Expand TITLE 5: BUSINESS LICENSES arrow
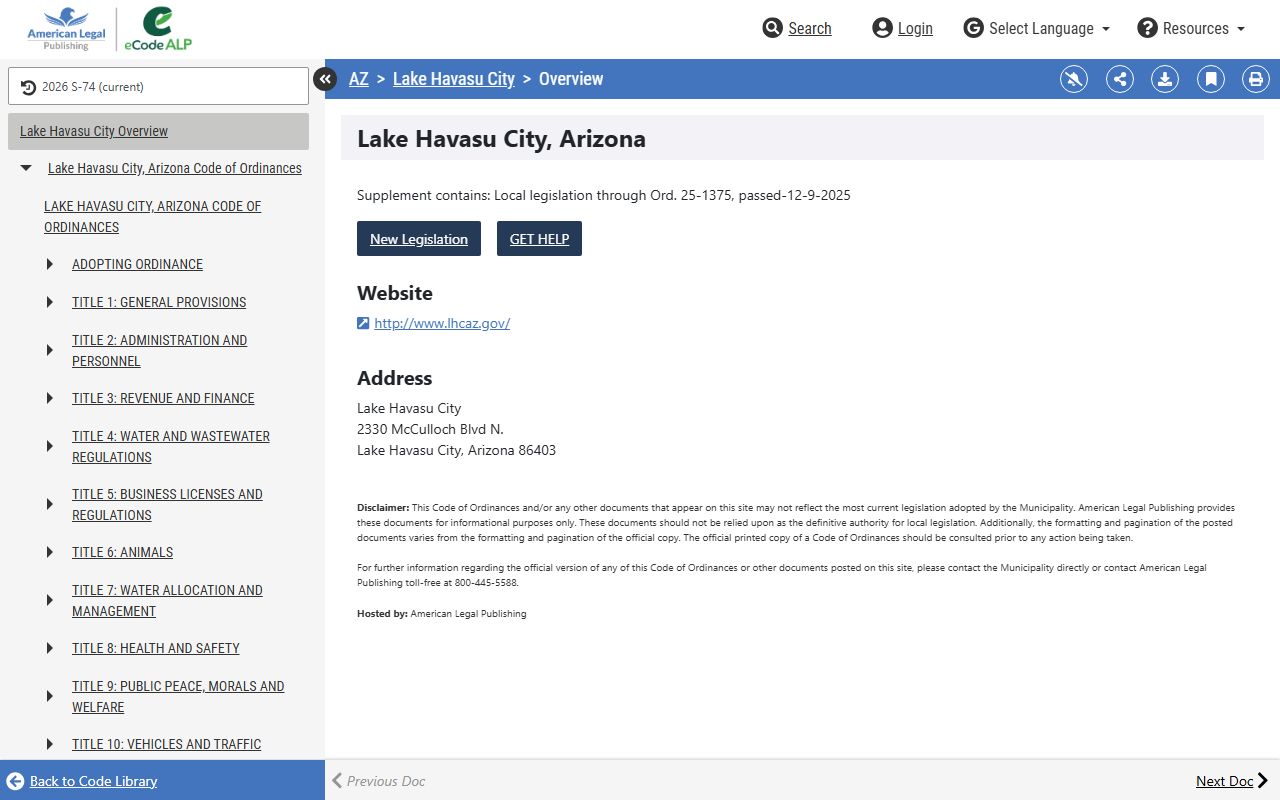The width and height of the screenshot is (1280, 800). tap(50, 505)
